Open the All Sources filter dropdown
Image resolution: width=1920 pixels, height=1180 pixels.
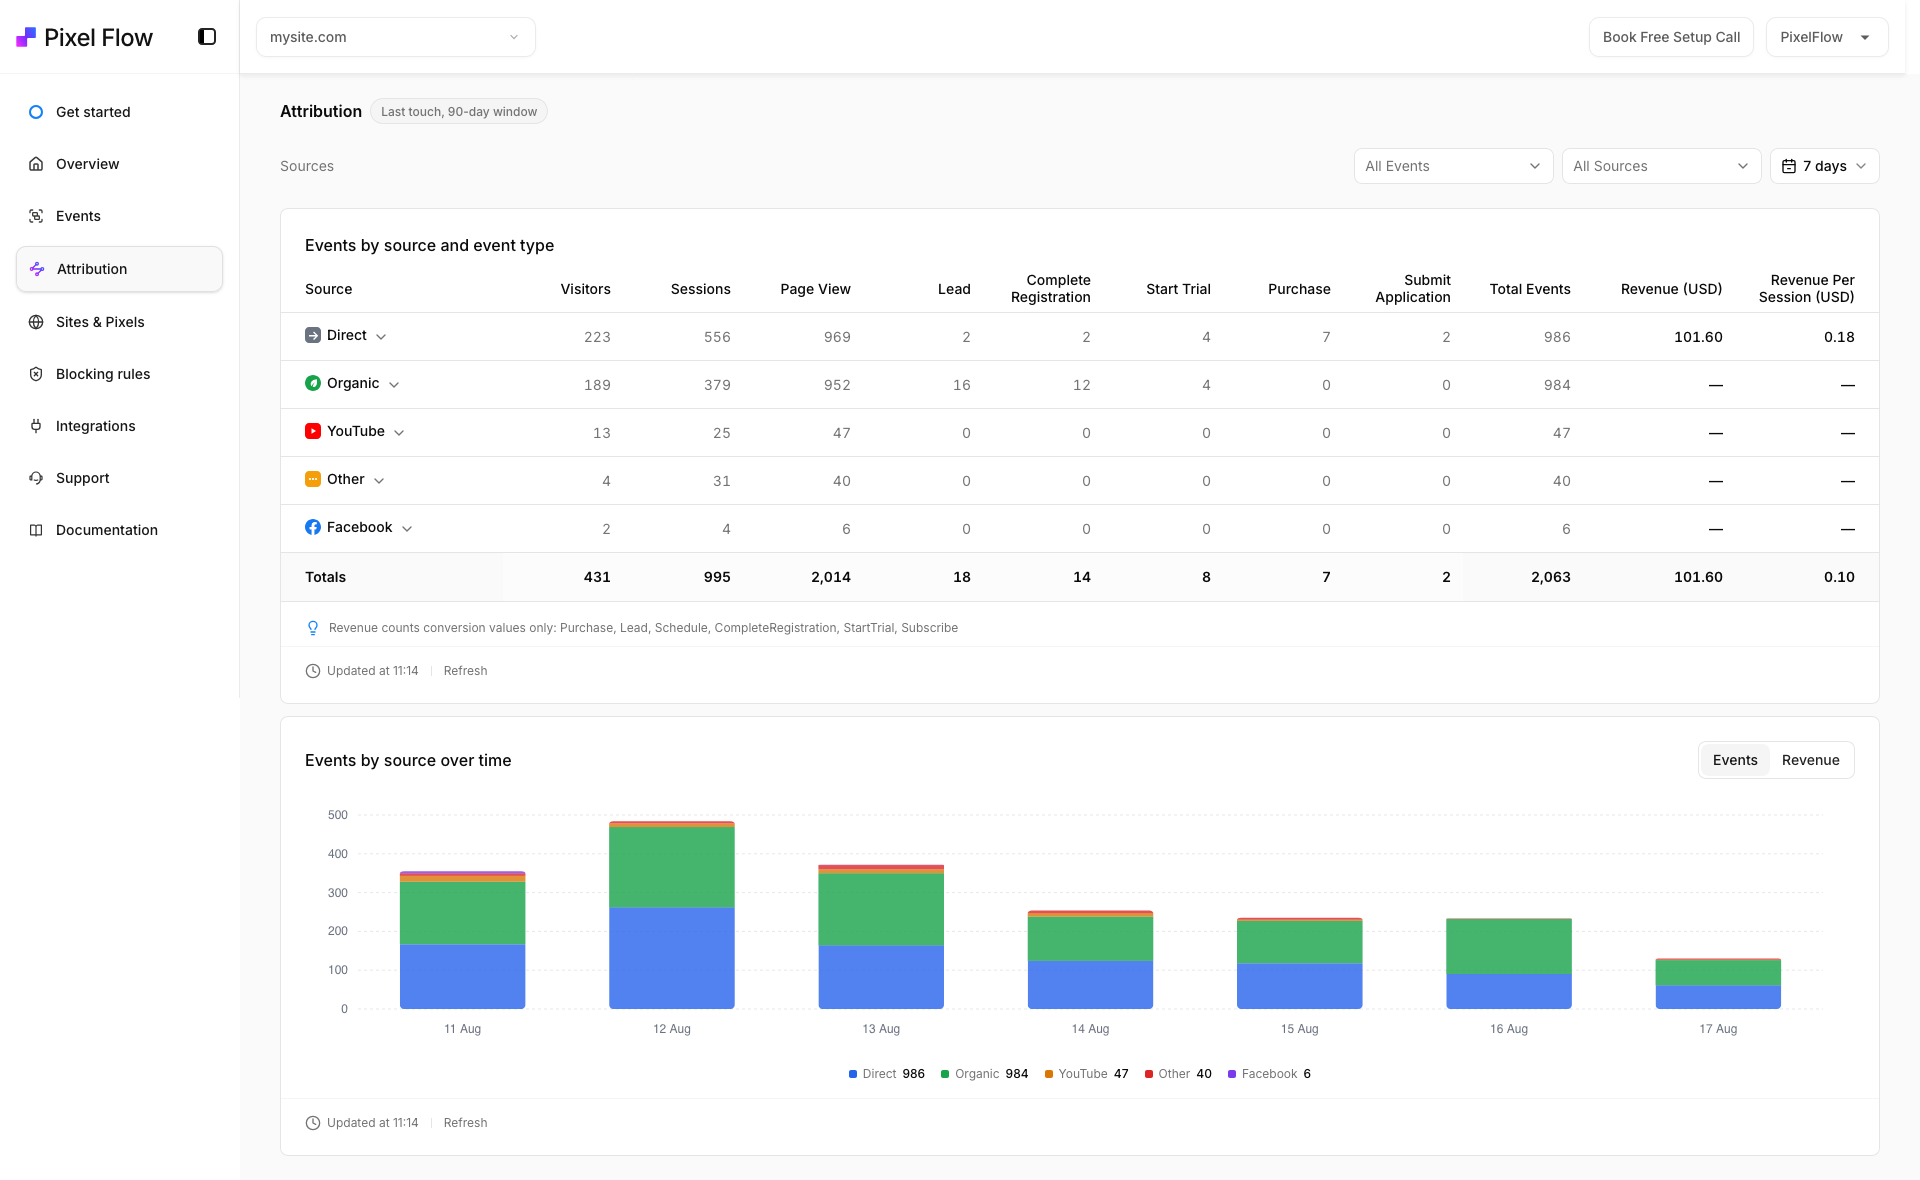(x=1661, y=166)
